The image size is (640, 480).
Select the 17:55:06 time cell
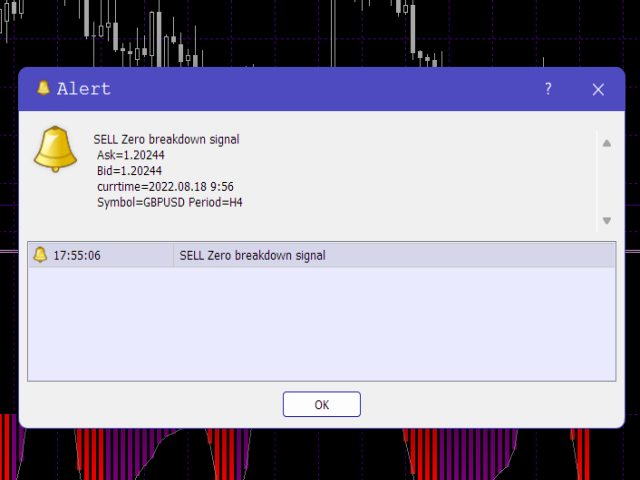(101, 255)
